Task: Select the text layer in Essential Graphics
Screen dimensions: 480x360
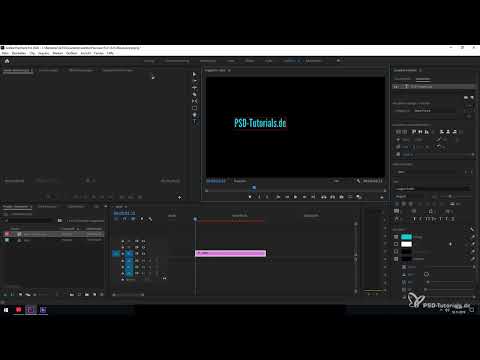Action: coord(434,87)
